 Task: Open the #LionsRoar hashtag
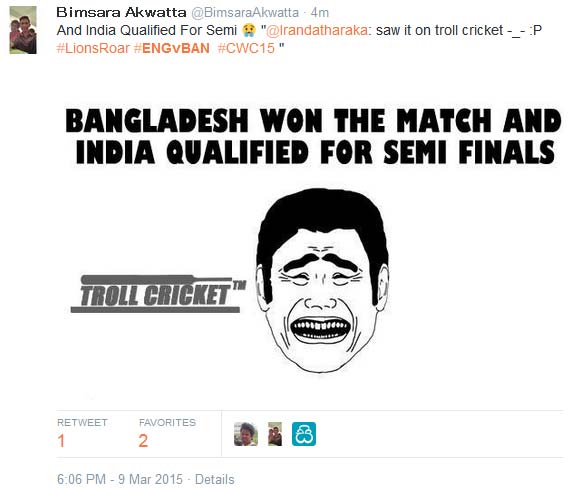click(x=93, y=48)
